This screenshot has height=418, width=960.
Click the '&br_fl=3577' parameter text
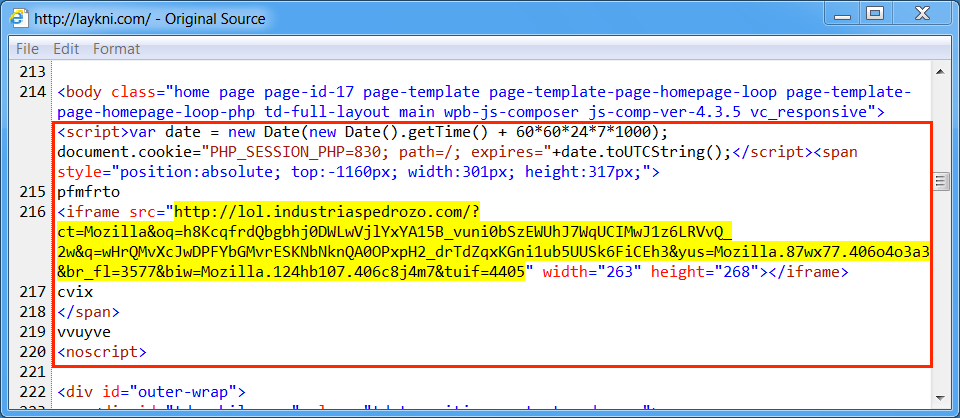[107, 272]
